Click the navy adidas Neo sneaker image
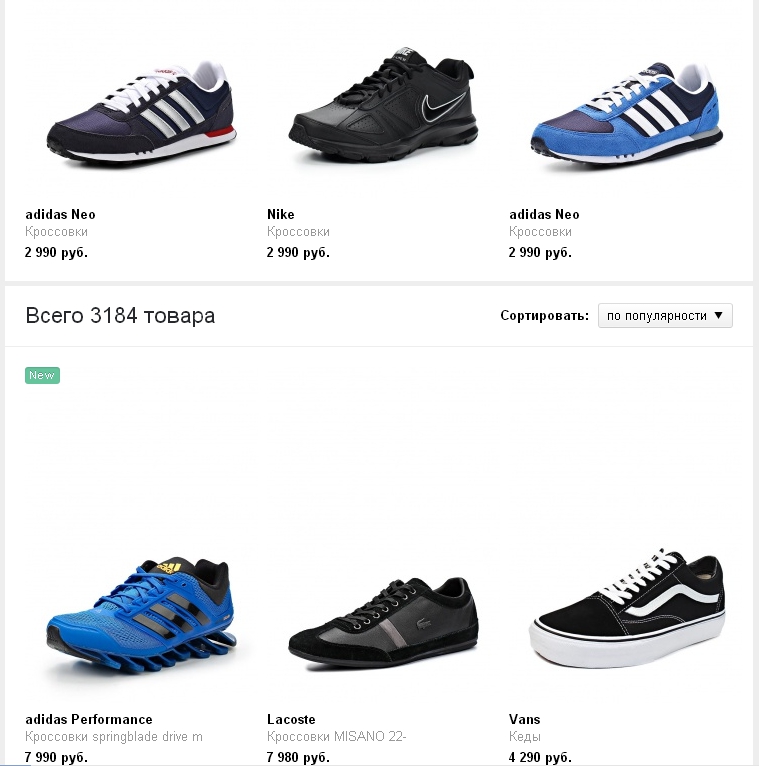 coord(141,114)
